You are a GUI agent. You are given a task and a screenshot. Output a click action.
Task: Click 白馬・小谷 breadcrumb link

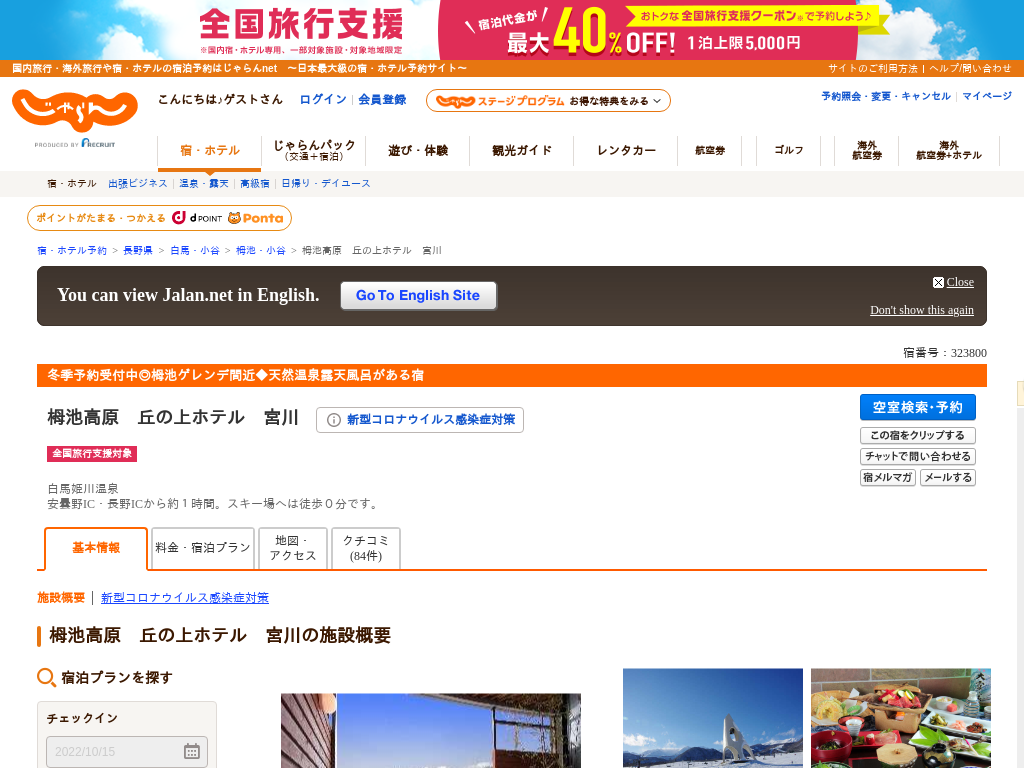(x=195, y=250)
